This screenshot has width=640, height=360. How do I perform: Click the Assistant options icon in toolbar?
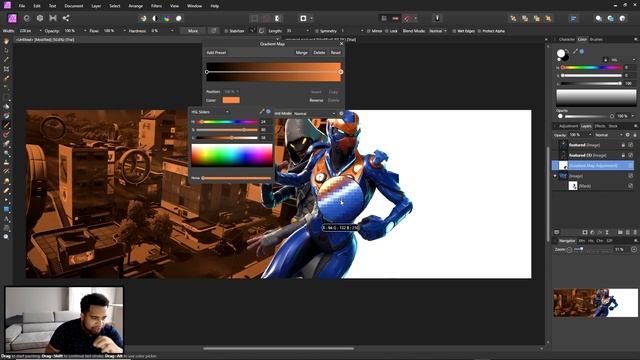(437, 18)
